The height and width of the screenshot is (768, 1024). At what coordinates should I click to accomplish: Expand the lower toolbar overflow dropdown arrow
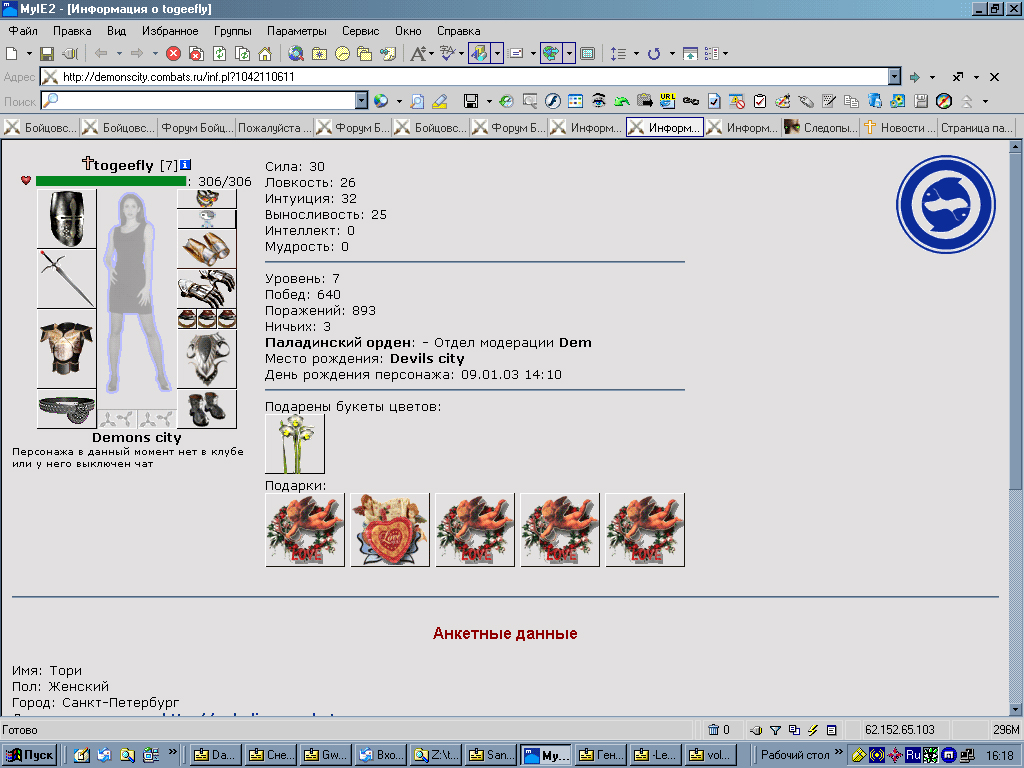(x=985, y=101)
